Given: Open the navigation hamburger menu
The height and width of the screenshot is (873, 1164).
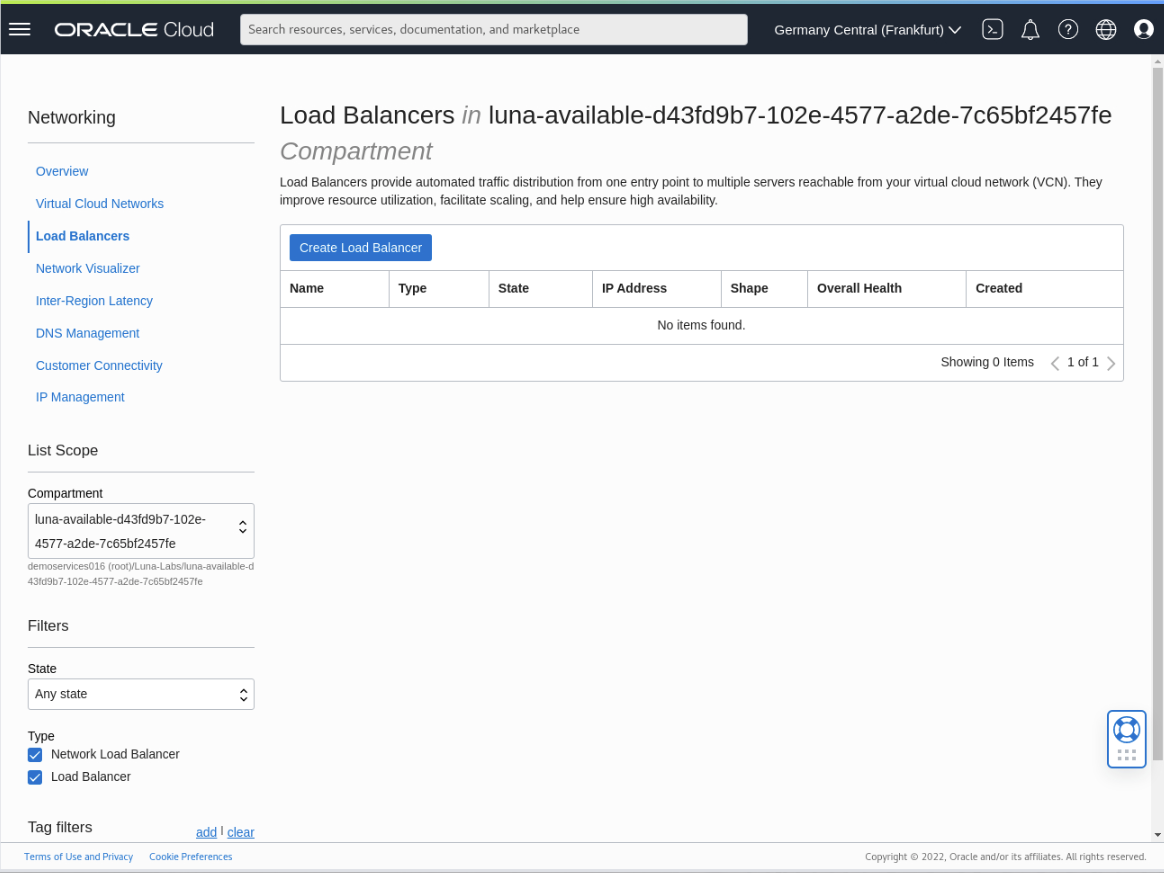Looking at the screenshot, I should click(19, 28).
